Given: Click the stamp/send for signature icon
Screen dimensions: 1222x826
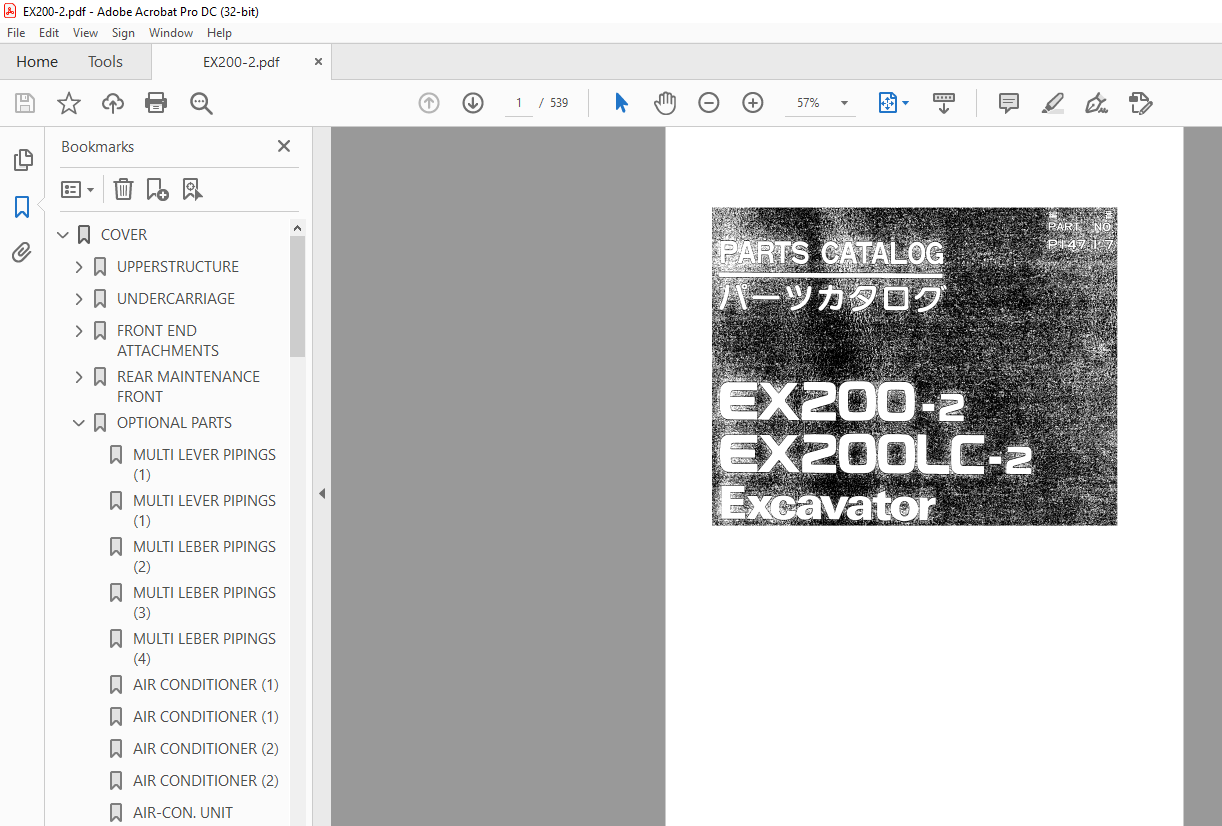Looking at the screenshot, I should pyautogui.click(x=1141, y=103).
